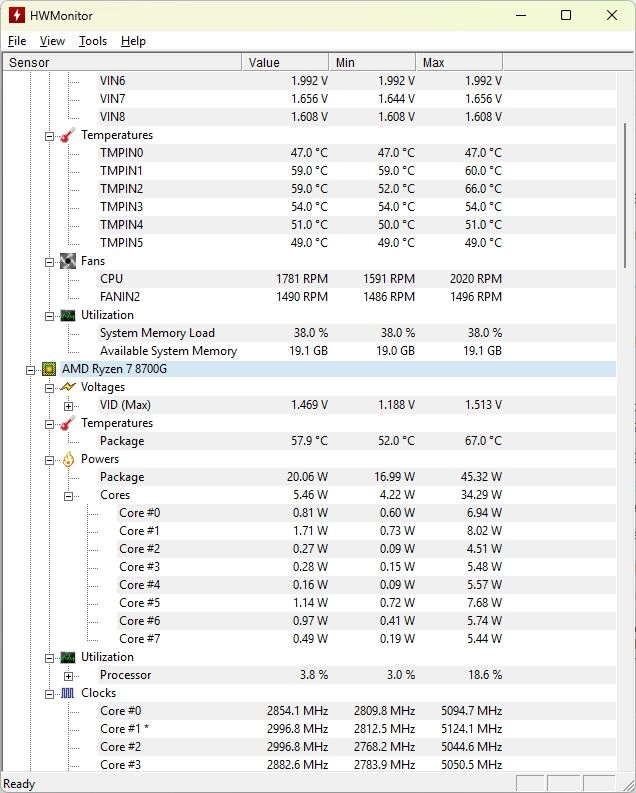Collapse the AMD Ryzen 7 8700G node
Screen dimensions: 636x793
[x=30, y=370]
